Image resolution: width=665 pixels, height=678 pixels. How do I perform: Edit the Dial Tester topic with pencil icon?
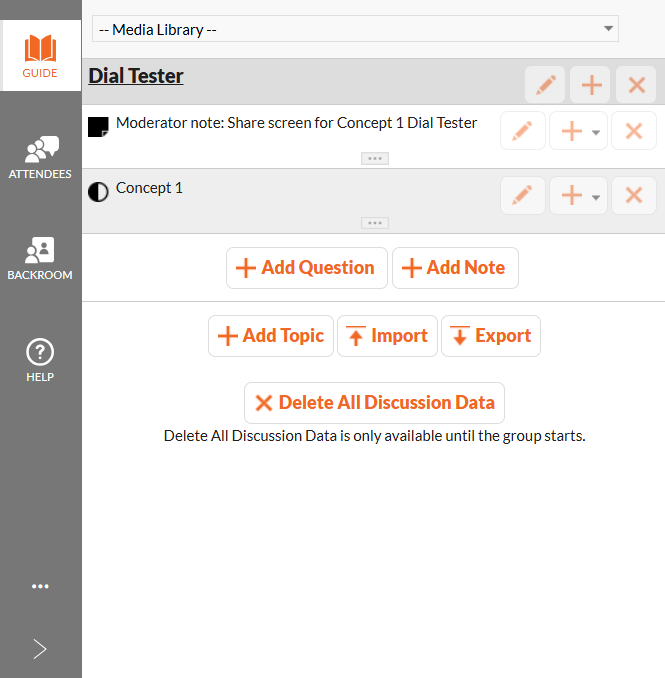coord(545,85)
